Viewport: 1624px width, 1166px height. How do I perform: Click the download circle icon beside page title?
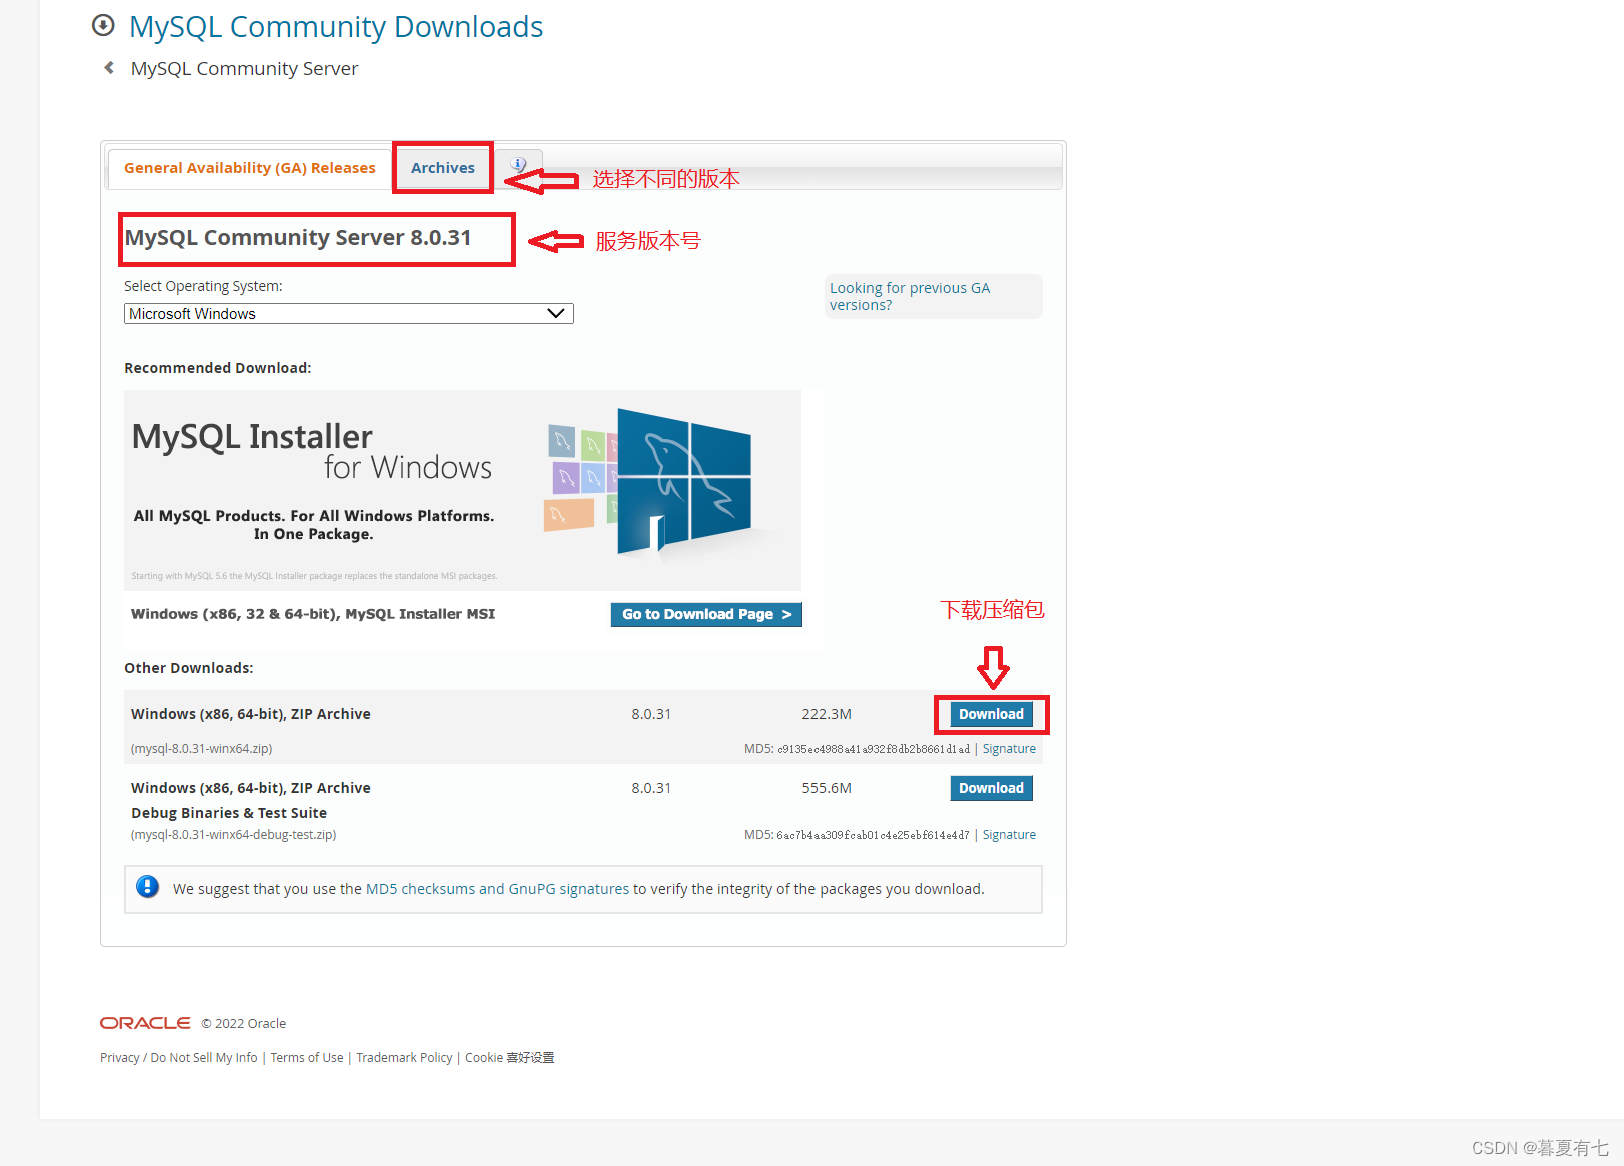point(103,26)
